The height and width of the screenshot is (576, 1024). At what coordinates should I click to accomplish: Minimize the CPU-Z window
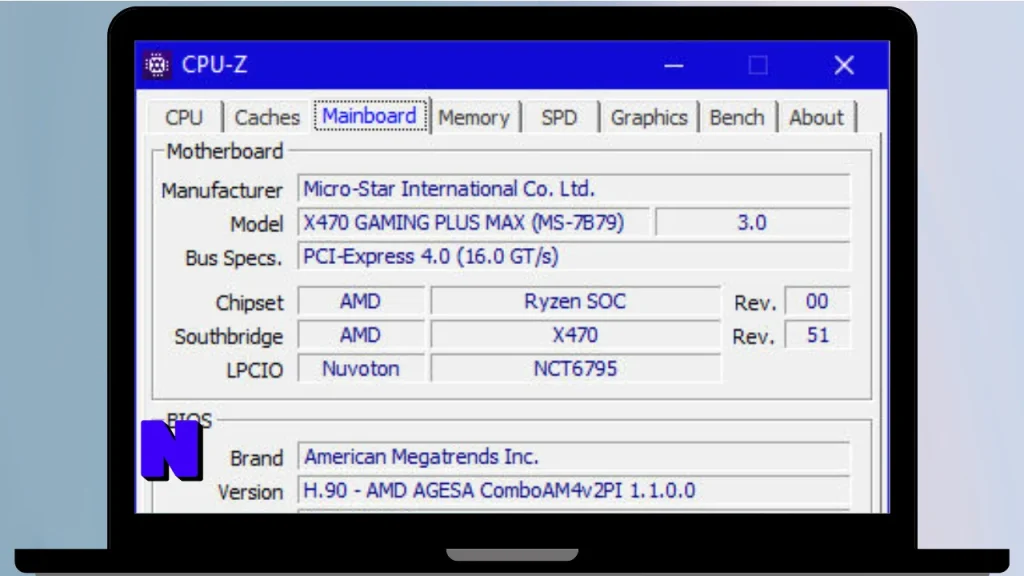[x=673, y=65]
